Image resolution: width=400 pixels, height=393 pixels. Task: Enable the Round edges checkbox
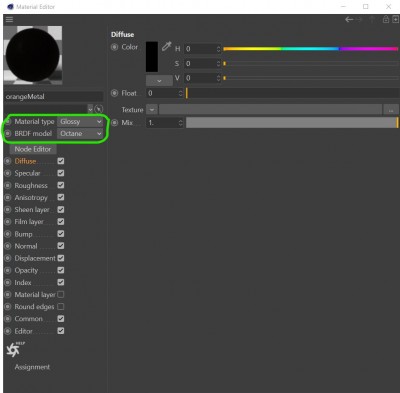pos(61,306)
